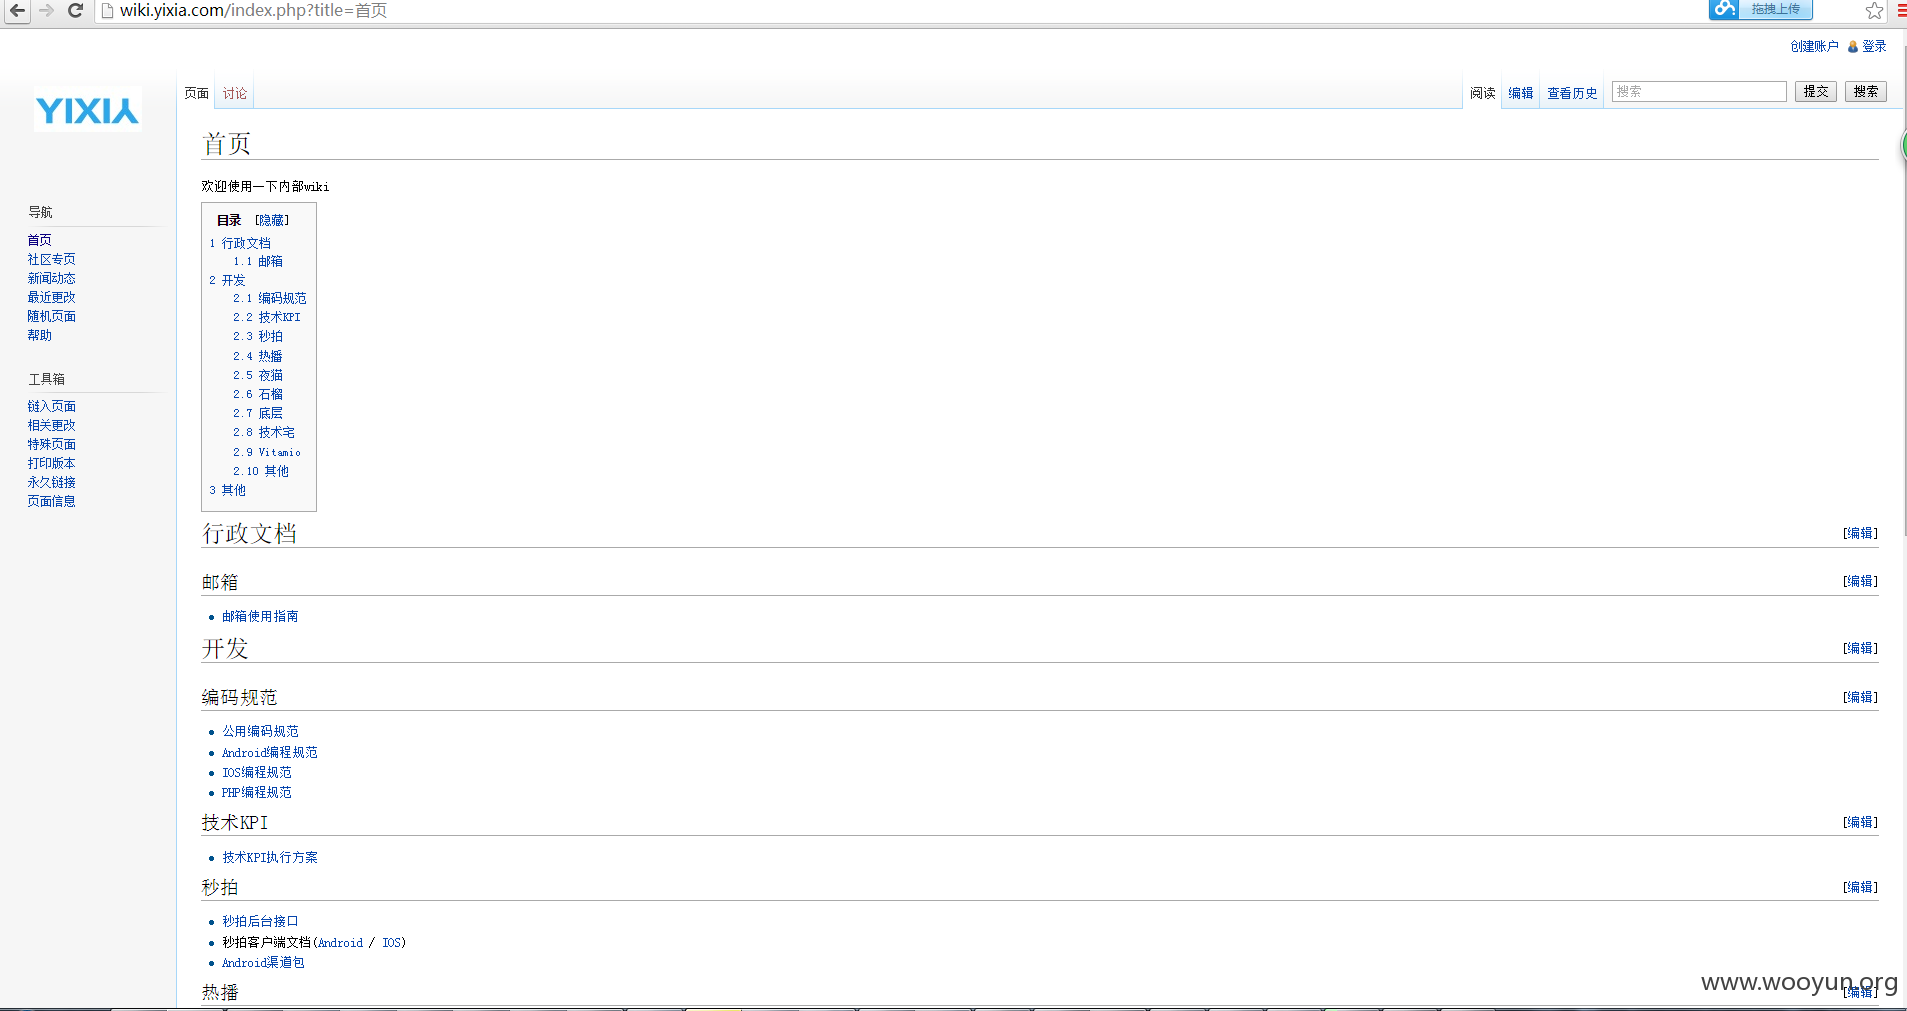
Task: Jump to contents entry 2.9 Vitamio
Action: click(267, 452)
